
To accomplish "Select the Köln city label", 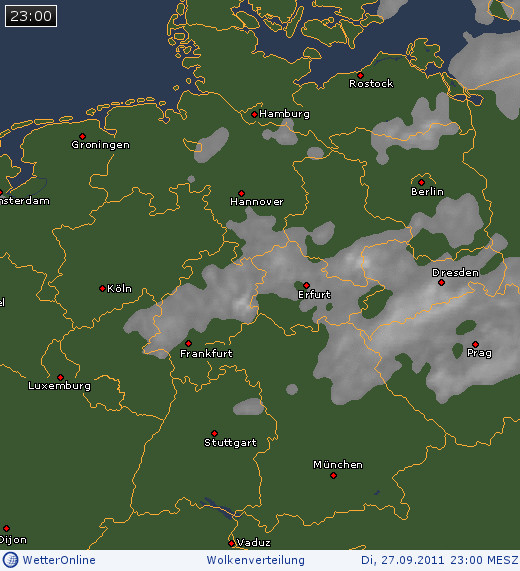I will click(119, 289).
